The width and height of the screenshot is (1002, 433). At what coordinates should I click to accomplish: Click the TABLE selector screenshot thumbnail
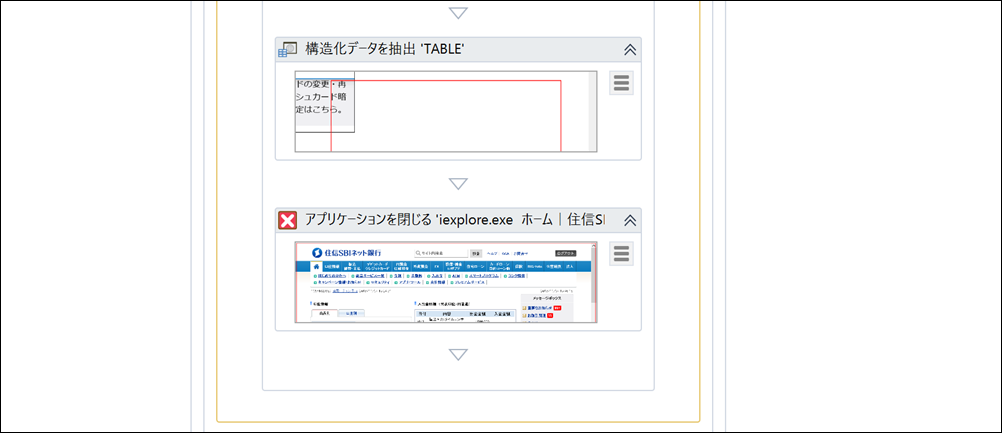[x=446, y=112]
